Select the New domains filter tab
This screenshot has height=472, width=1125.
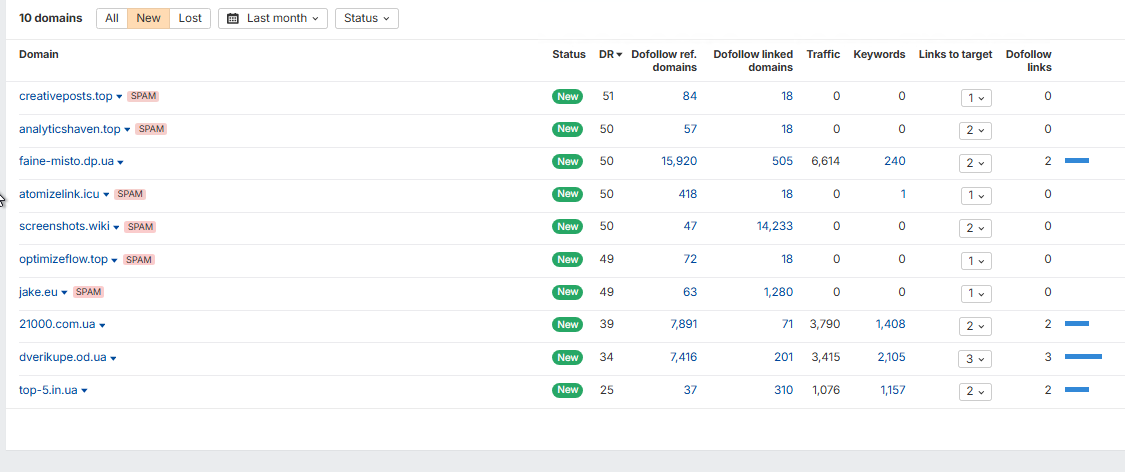(x=148, y=18)
